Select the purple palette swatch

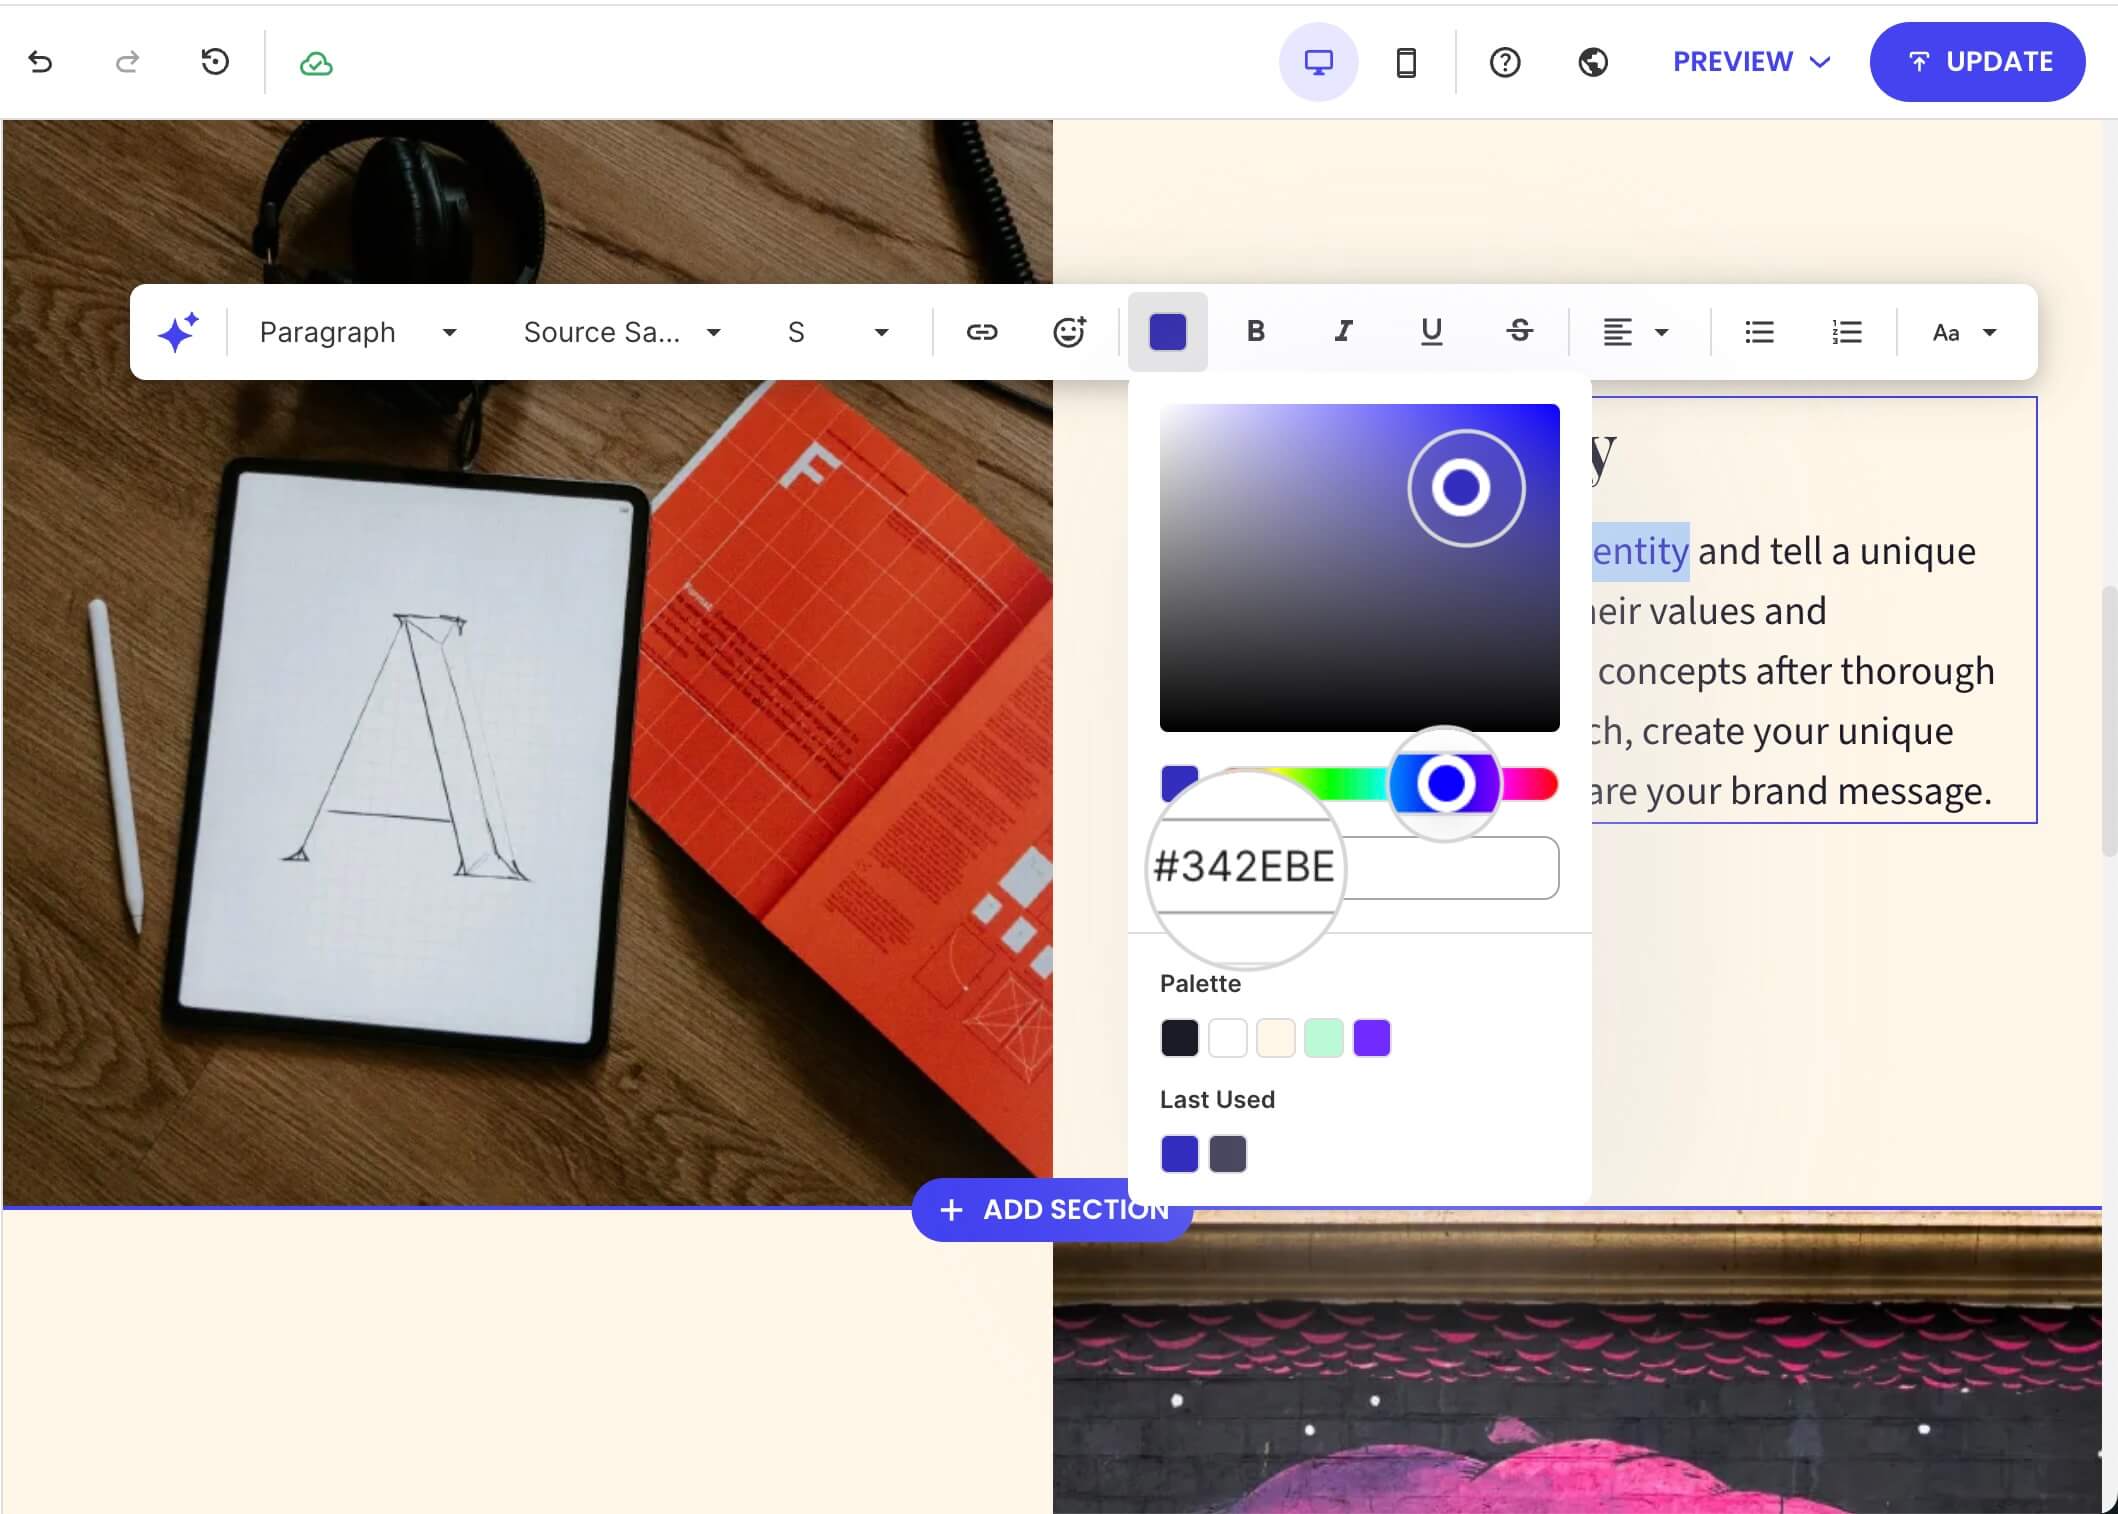coord(1371,1038)
